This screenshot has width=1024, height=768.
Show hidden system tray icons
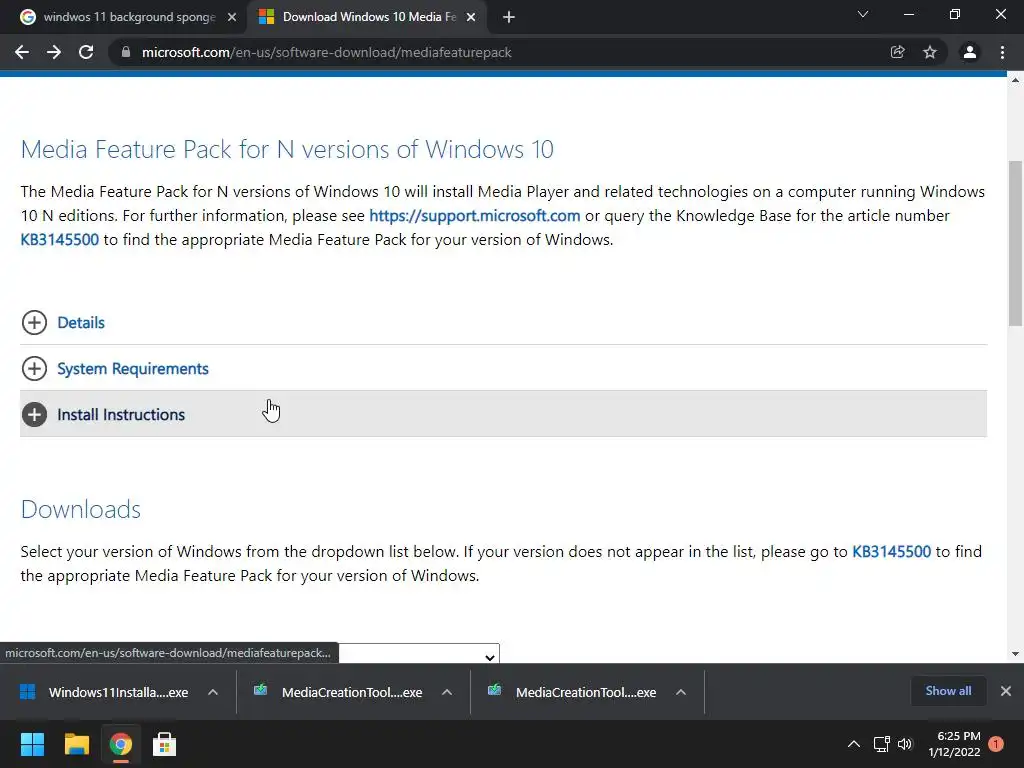[x=854, y=744]
